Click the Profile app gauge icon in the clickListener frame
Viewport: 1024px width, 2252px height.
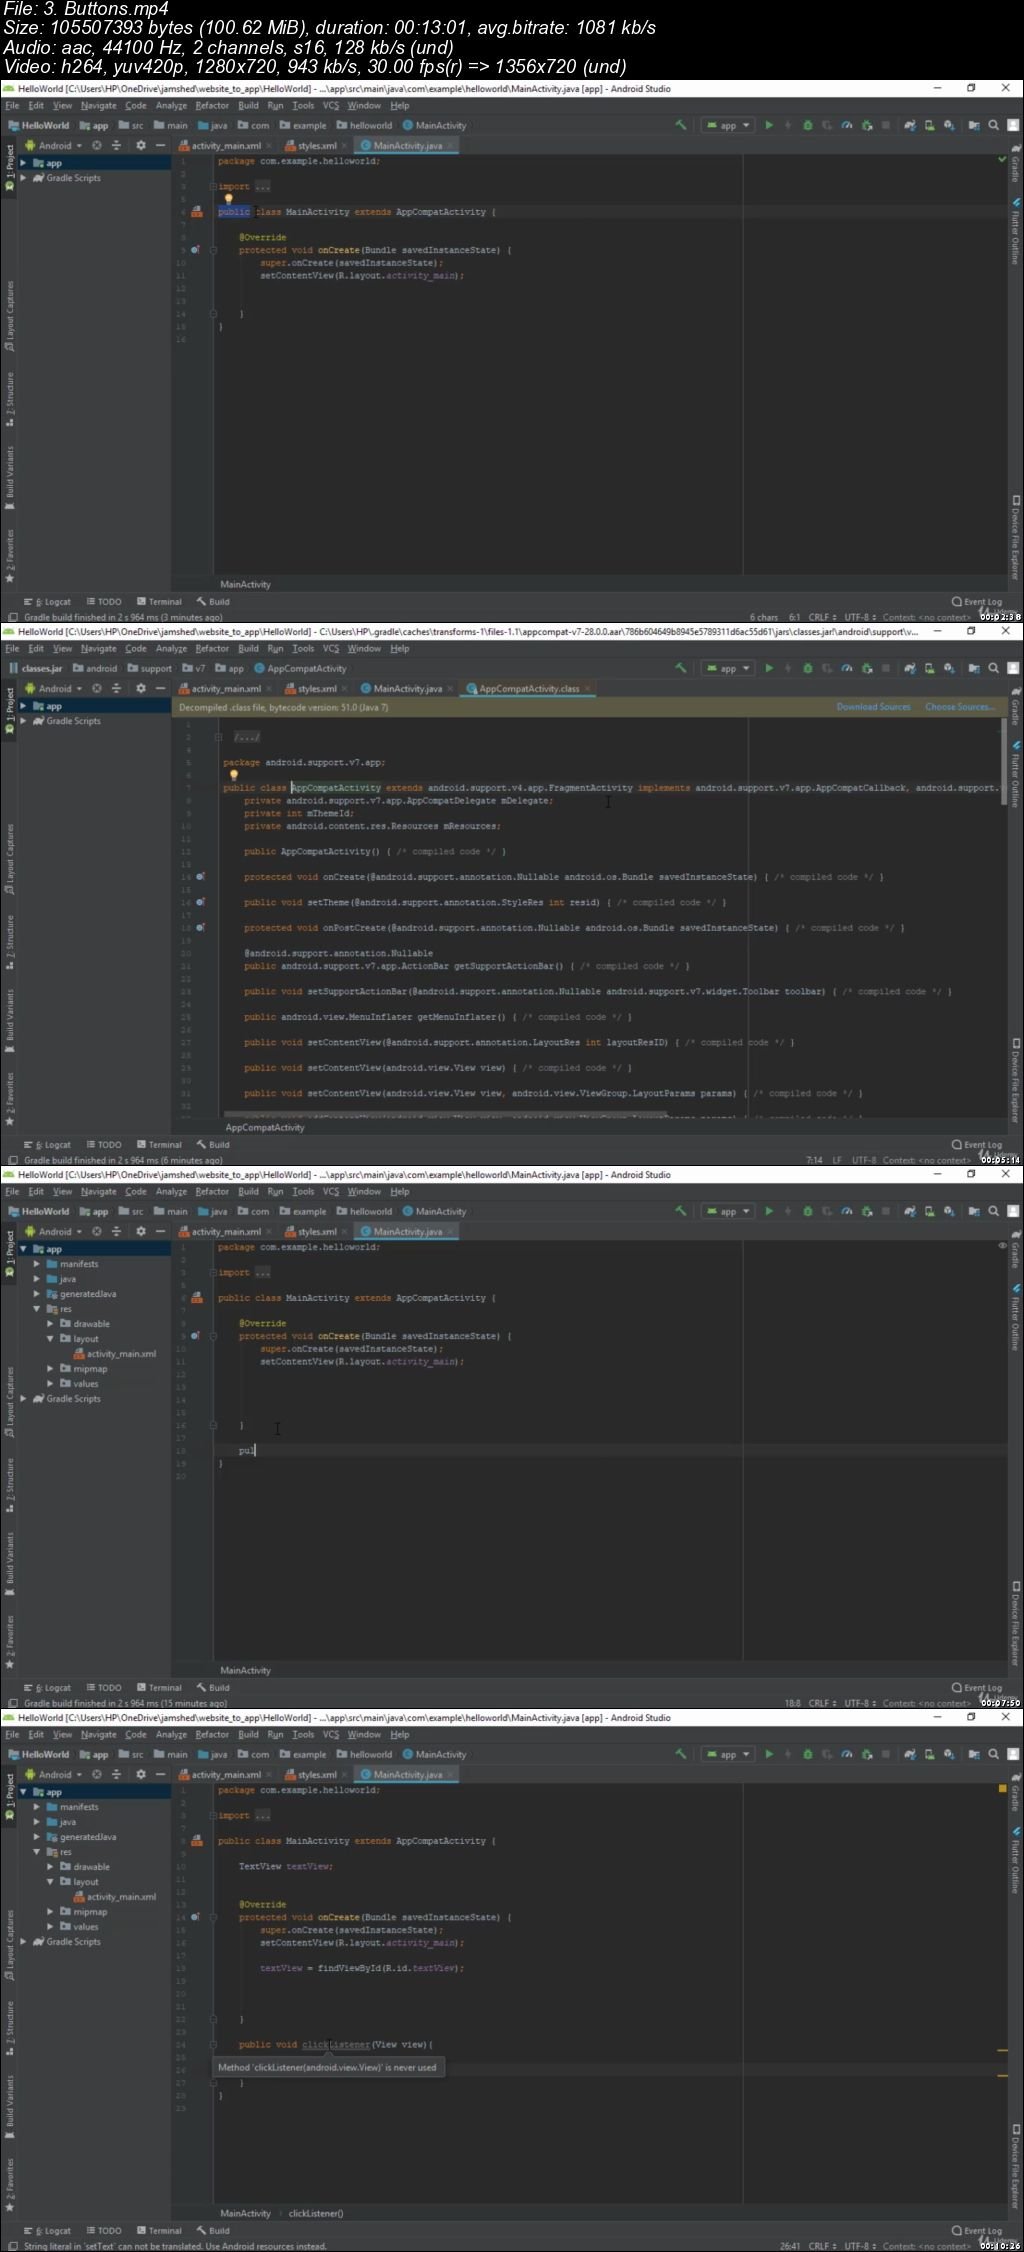[847, 1754]
